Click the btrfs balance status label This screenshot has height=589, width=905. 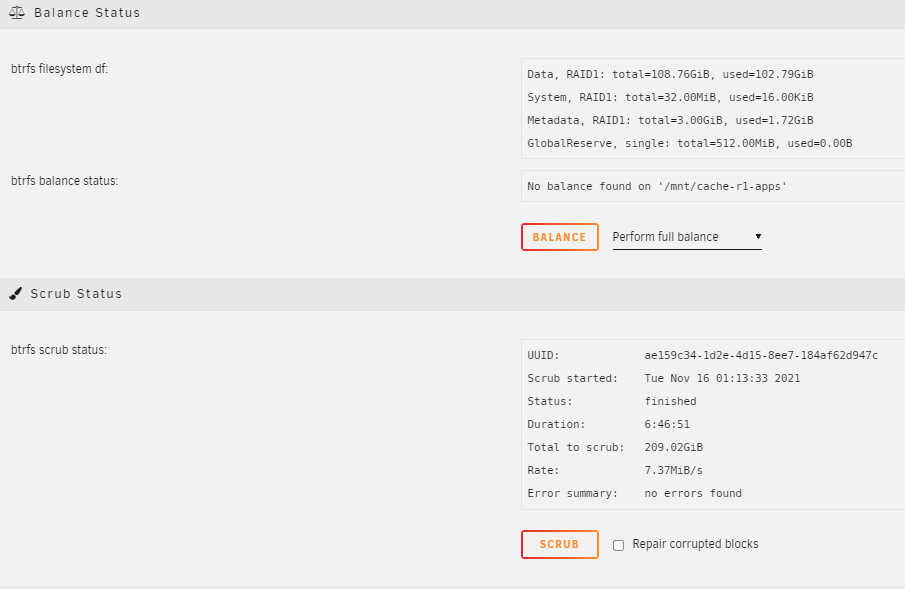click(65, 181)
